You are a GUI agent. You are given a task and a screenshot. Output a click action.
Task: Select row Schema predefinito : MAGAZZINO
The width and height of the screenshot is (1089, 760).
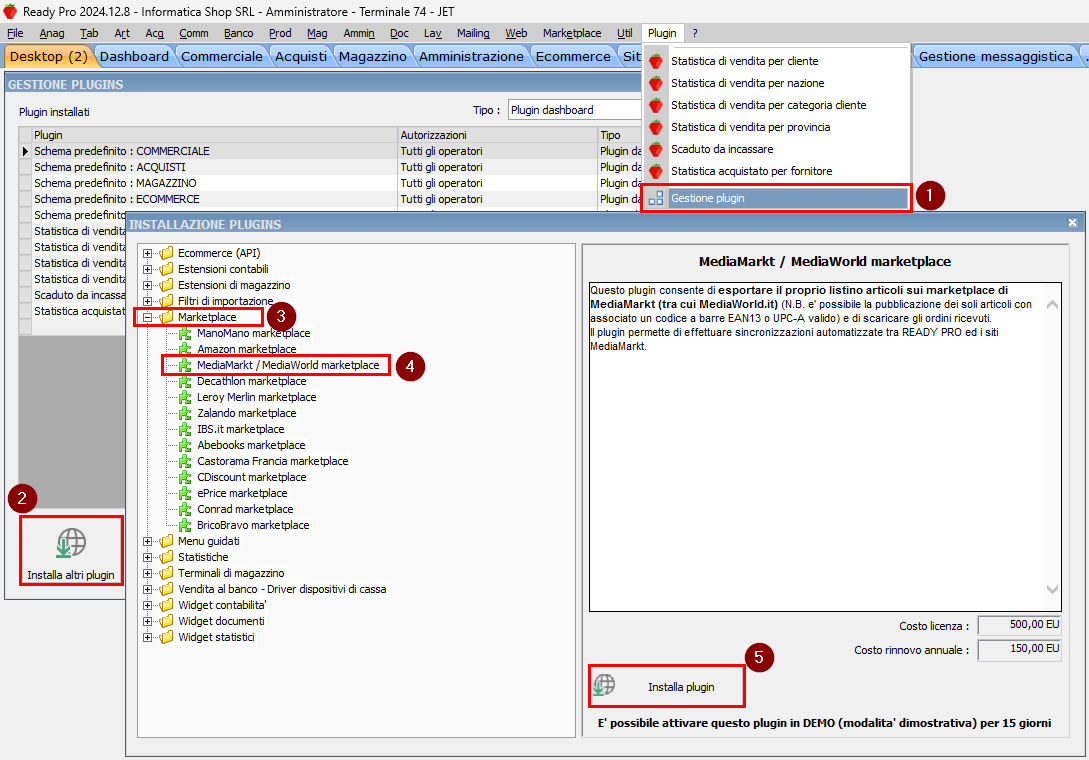coord(330,183)
